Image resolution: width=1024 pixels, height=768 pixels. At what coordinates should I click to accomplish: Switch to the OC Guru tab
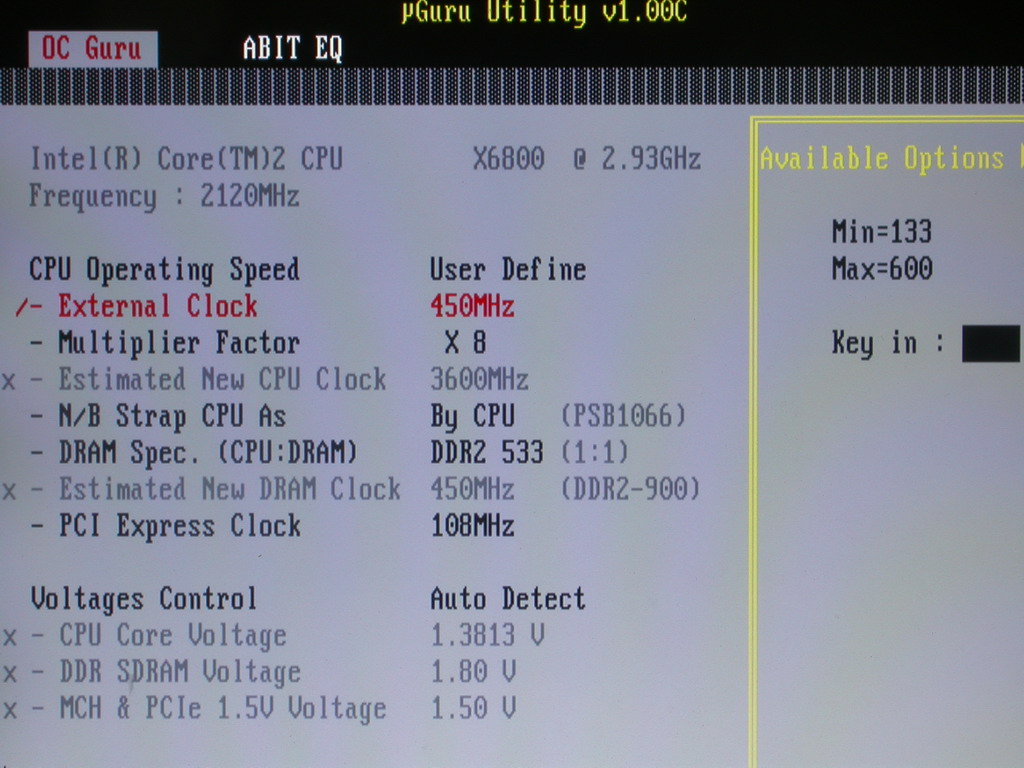point(92,48)
